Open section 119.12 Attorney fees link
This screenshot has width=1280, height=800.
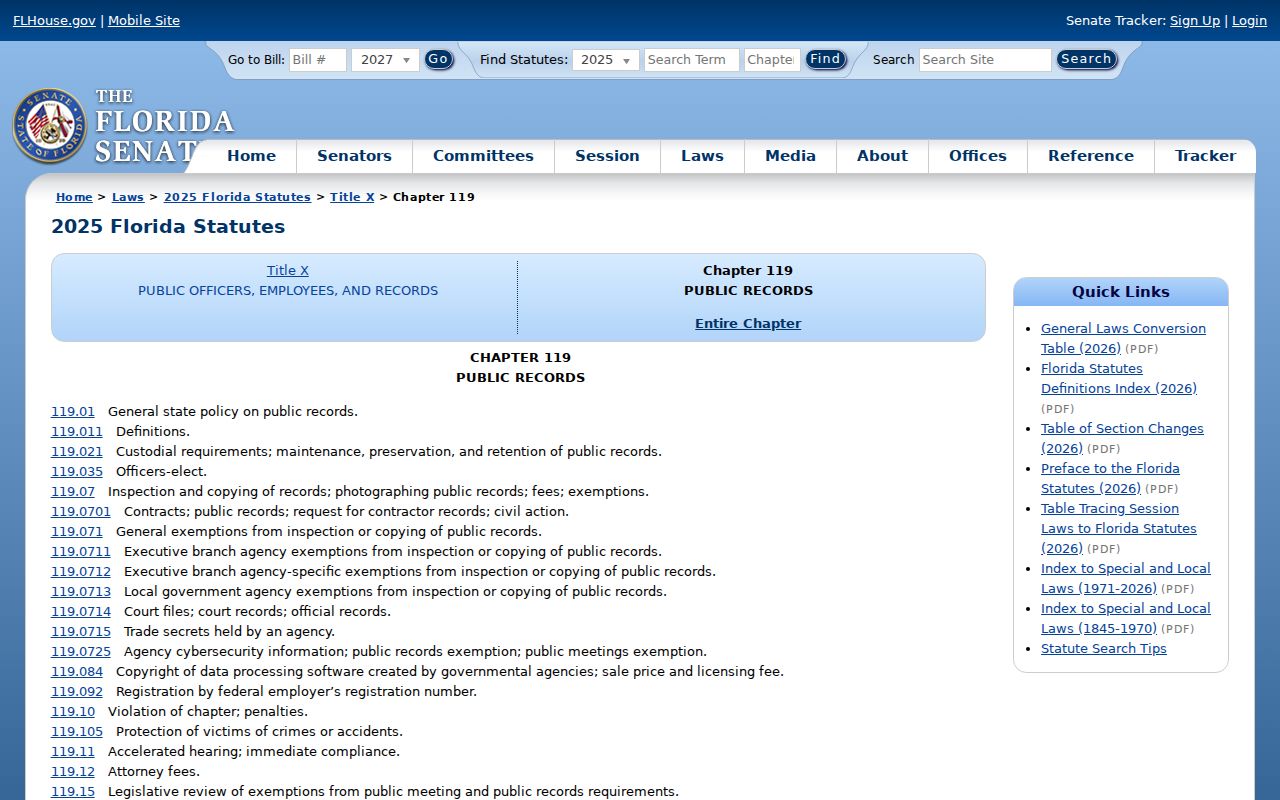coord(73,772)
